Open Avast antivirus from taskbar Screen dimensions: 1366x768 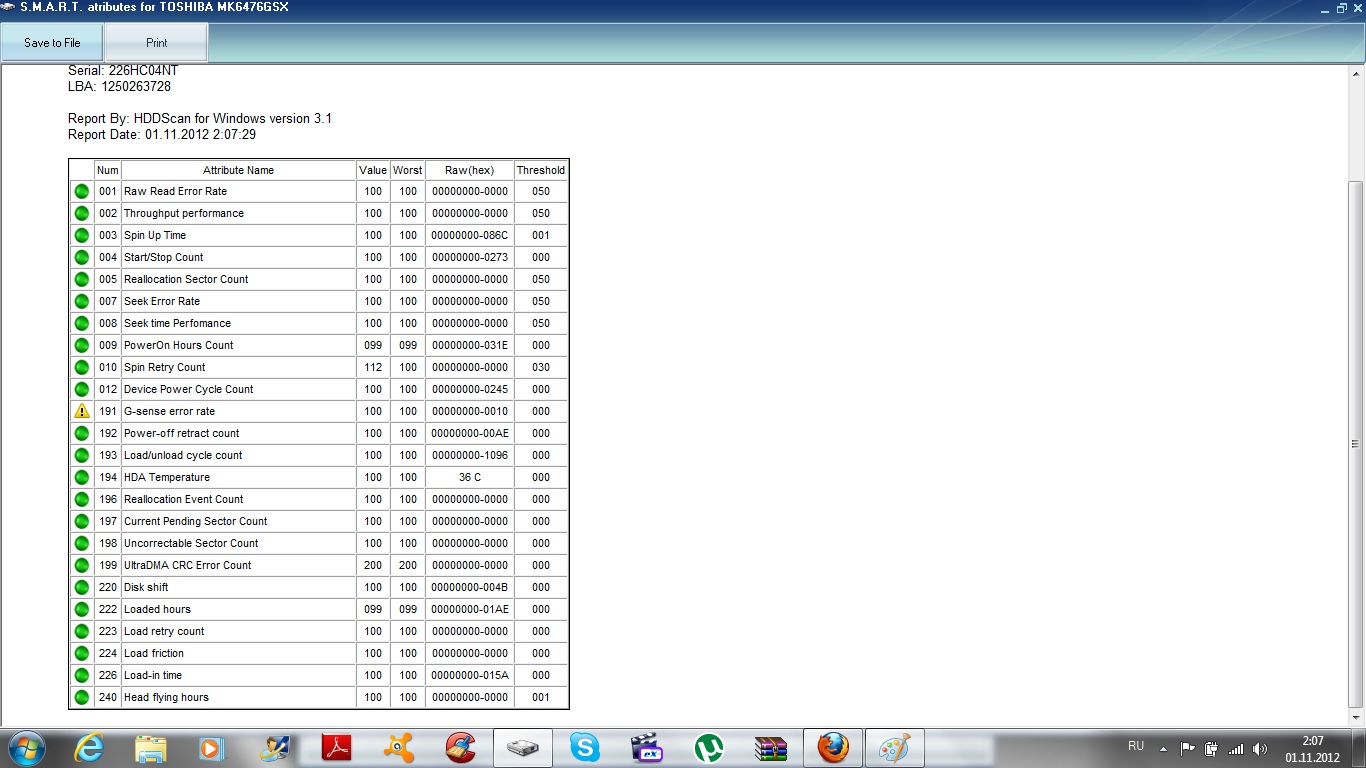[x=399, y=748]
